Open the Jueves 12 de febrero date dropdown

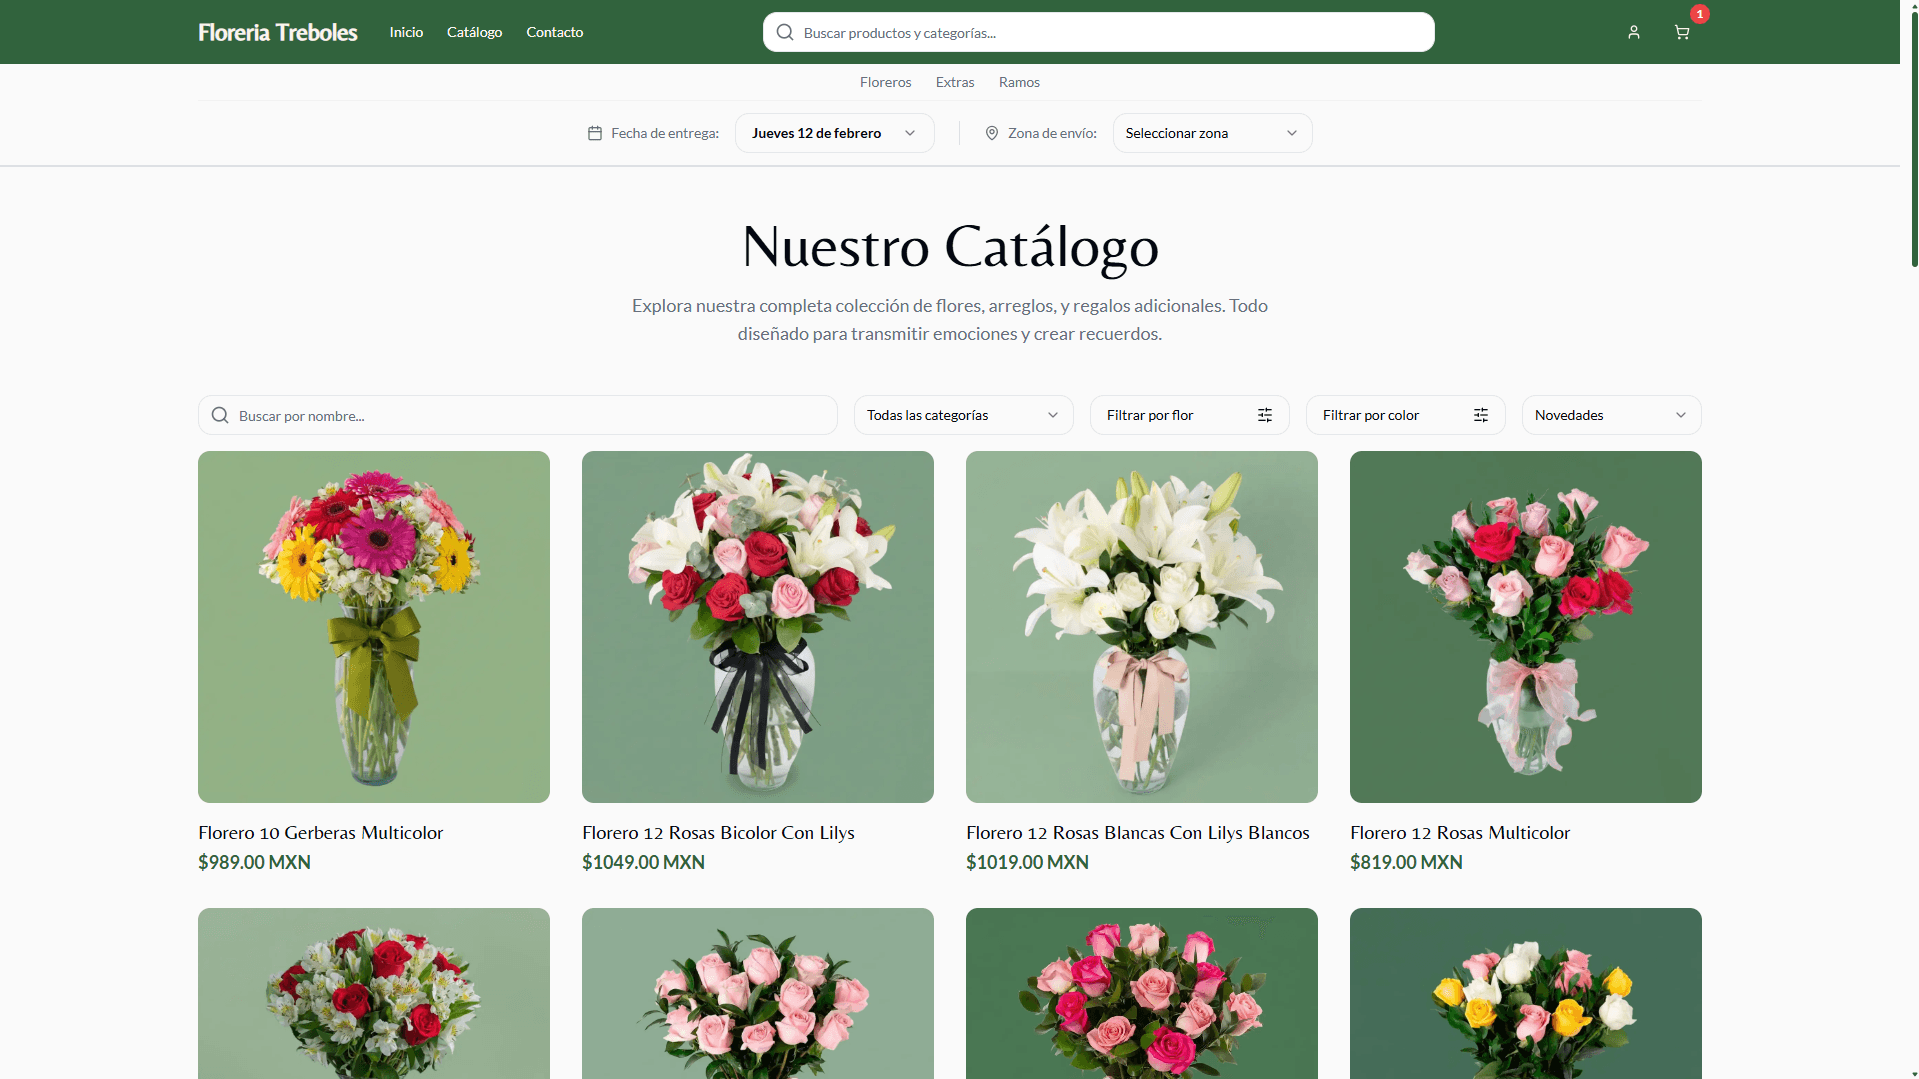pos(835,133)
